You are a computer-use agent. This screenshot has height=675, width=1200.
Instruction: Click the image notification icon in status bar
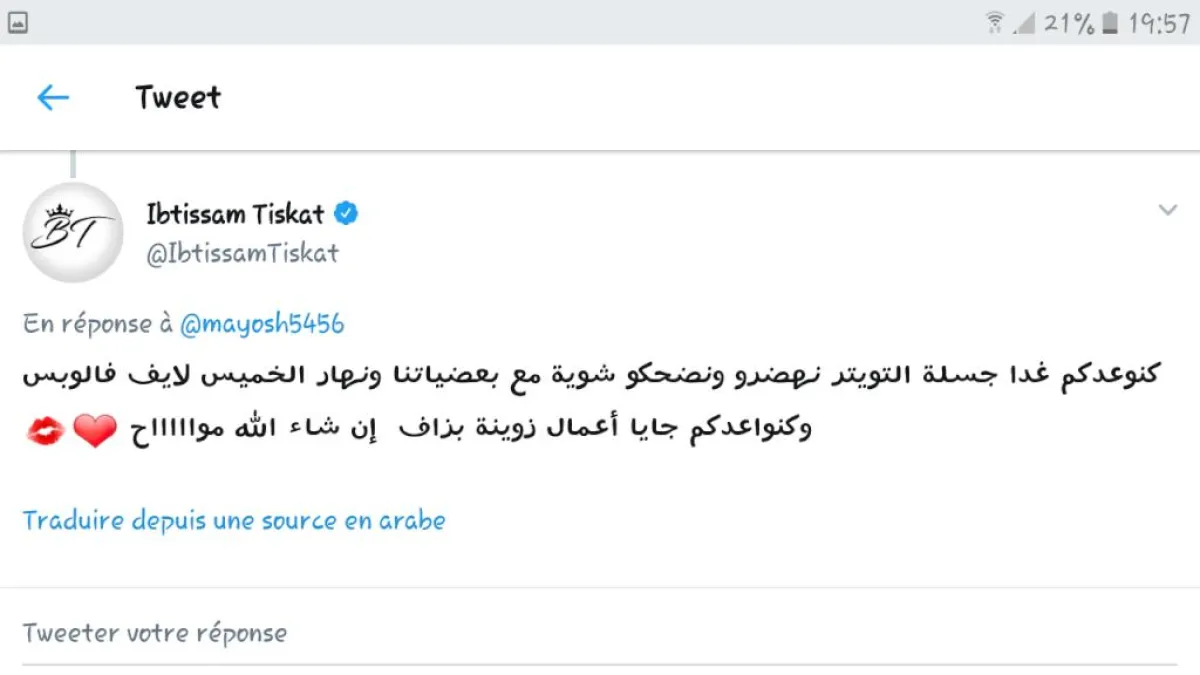(17, 23)
